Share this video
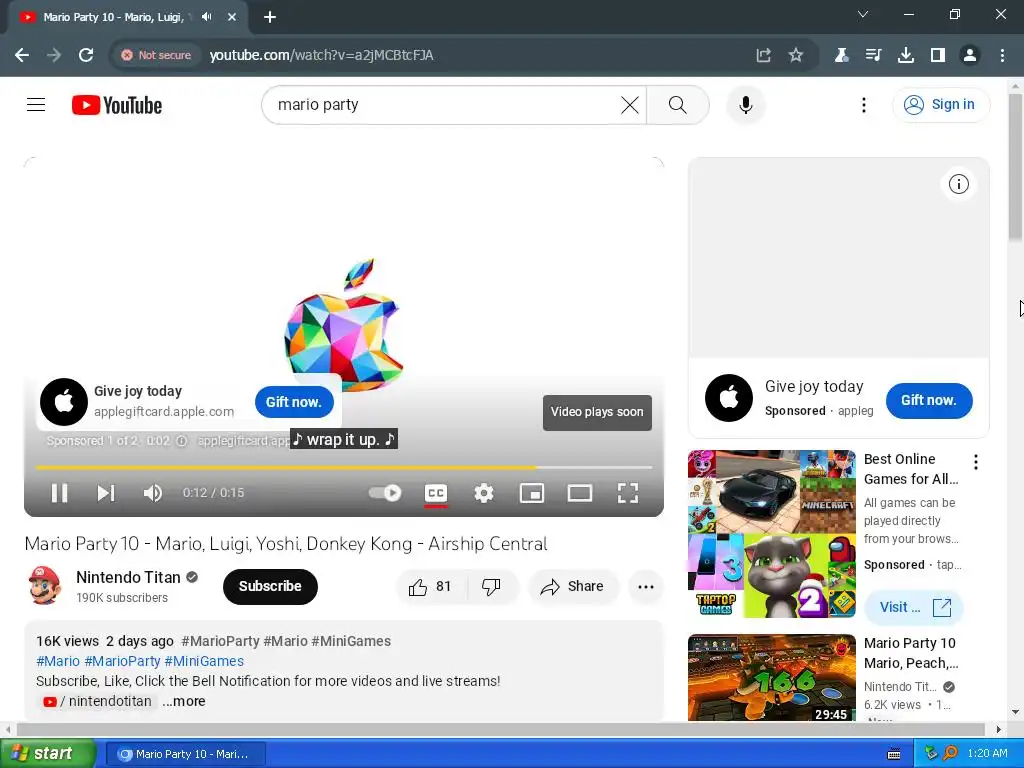The width and height of the screenshot is (1024, 768). (x=573, y=586)
